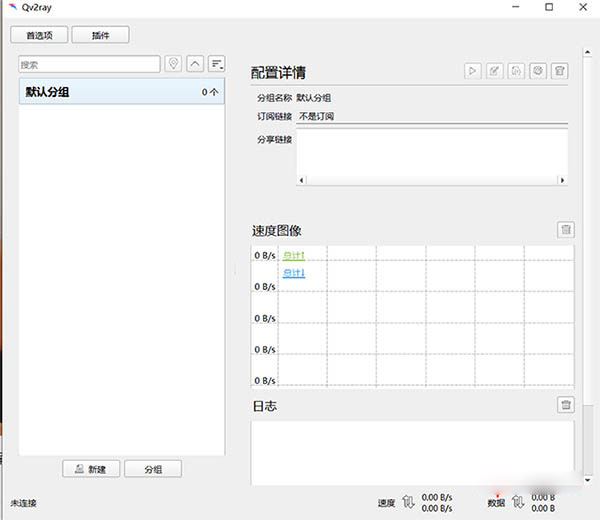Select the 默认分组 group row
This screenshot has width=600, height=520.
point(122,92)
